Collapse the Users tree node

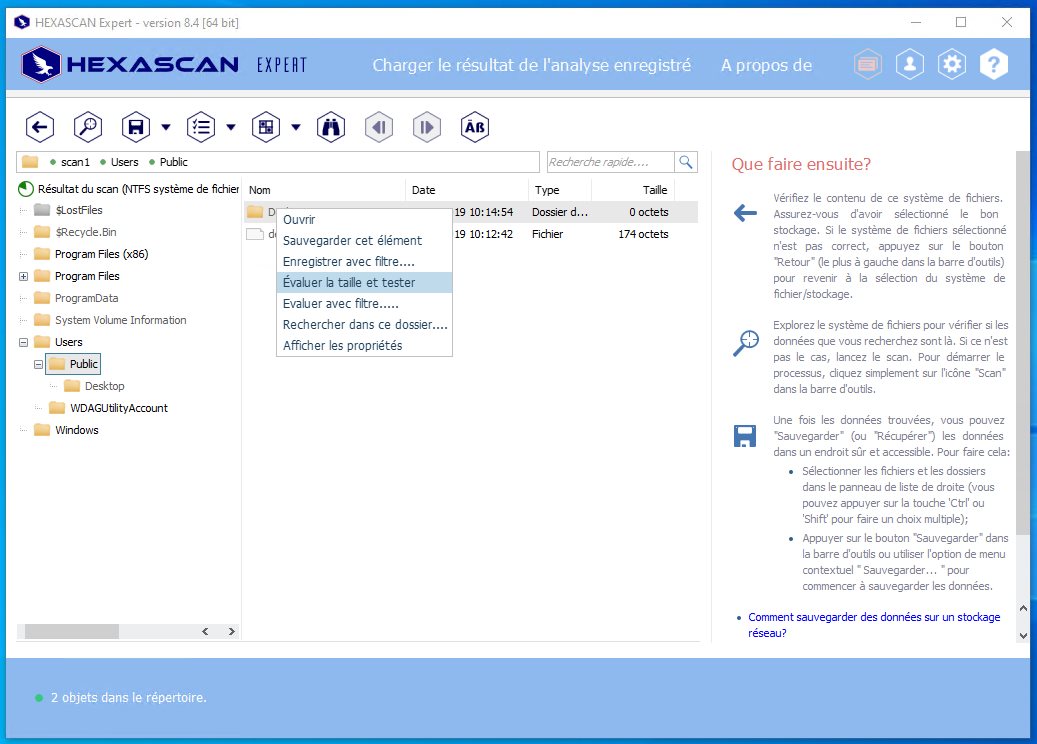click(23, 343)
